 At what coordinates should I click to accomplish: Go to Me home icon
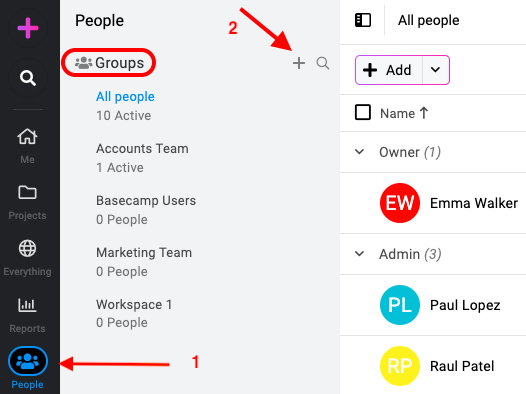[28, 136]
